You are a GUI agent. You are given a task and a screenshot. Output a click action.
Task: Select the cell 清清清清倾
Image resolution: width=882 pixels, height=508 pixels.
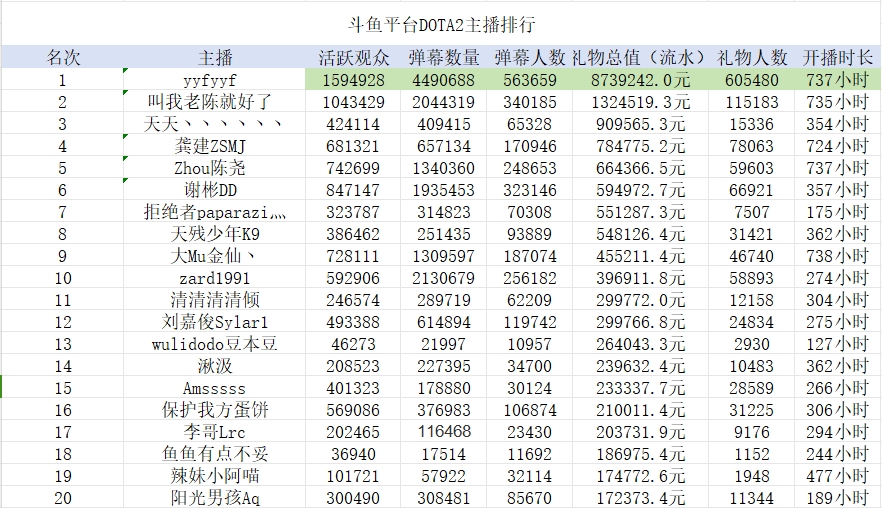coord(215,300)
